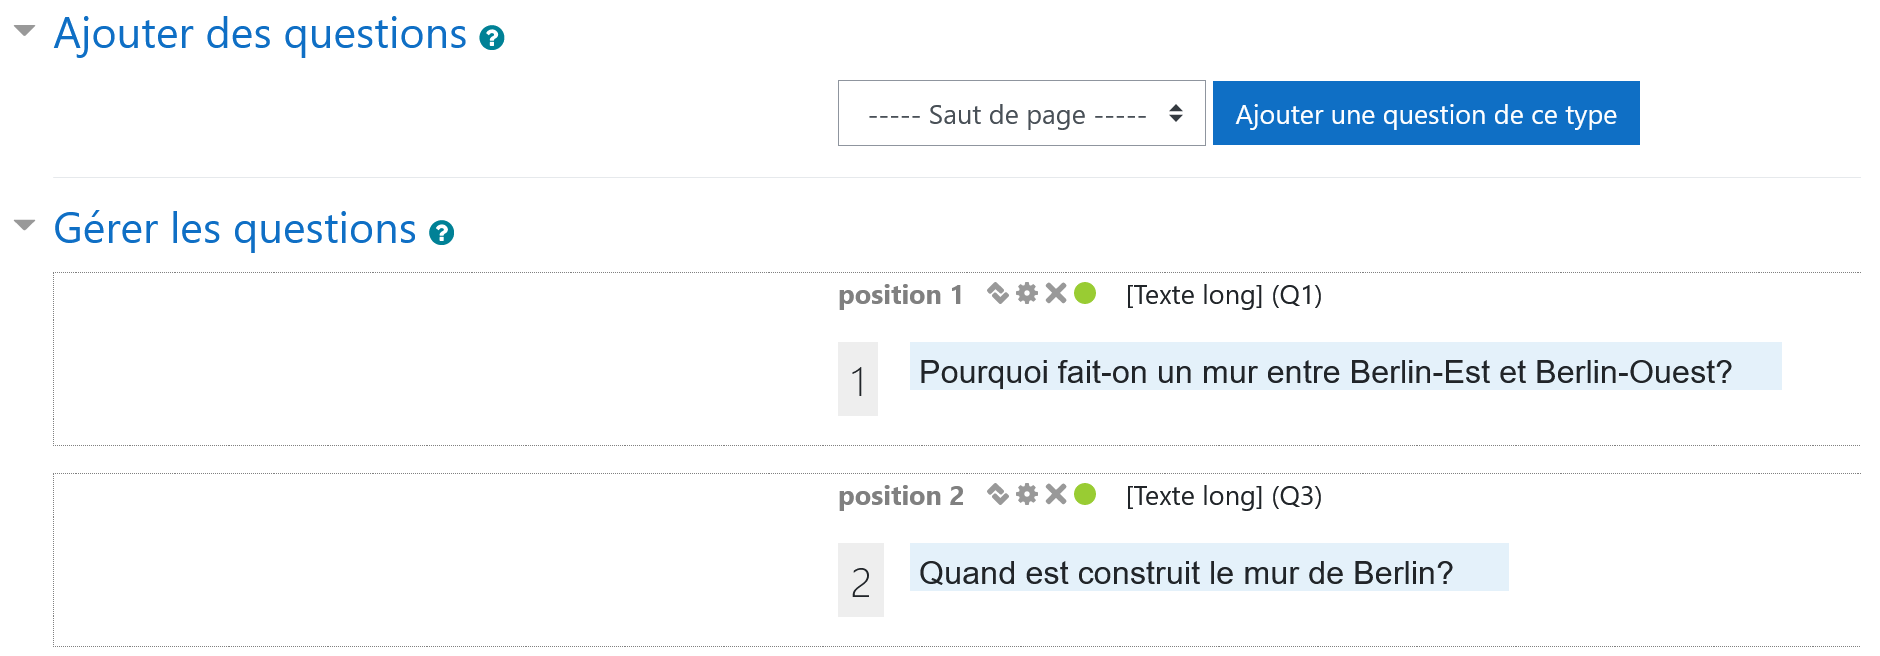Delete question Q3 with X icon
This screenshot has width=1880, height=656.
tap(1056, 494)
